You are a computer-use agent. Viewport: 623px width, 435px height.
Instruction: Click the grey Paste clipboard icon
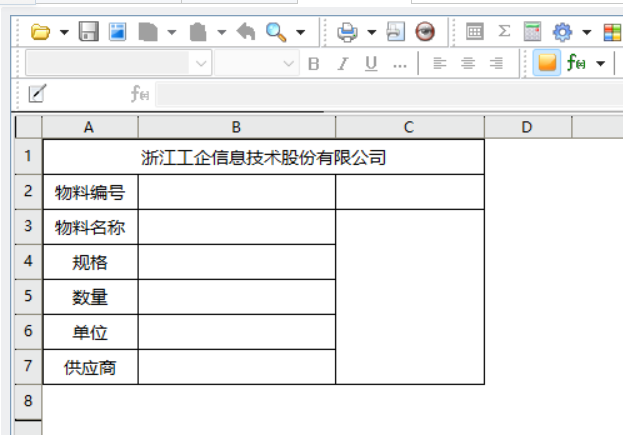click(198, 32)
